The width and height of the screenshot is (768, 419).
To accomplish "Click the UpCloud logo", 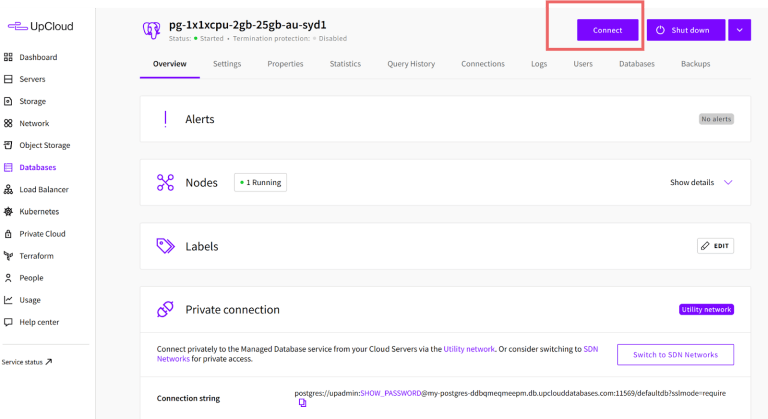I will point(41,26).
